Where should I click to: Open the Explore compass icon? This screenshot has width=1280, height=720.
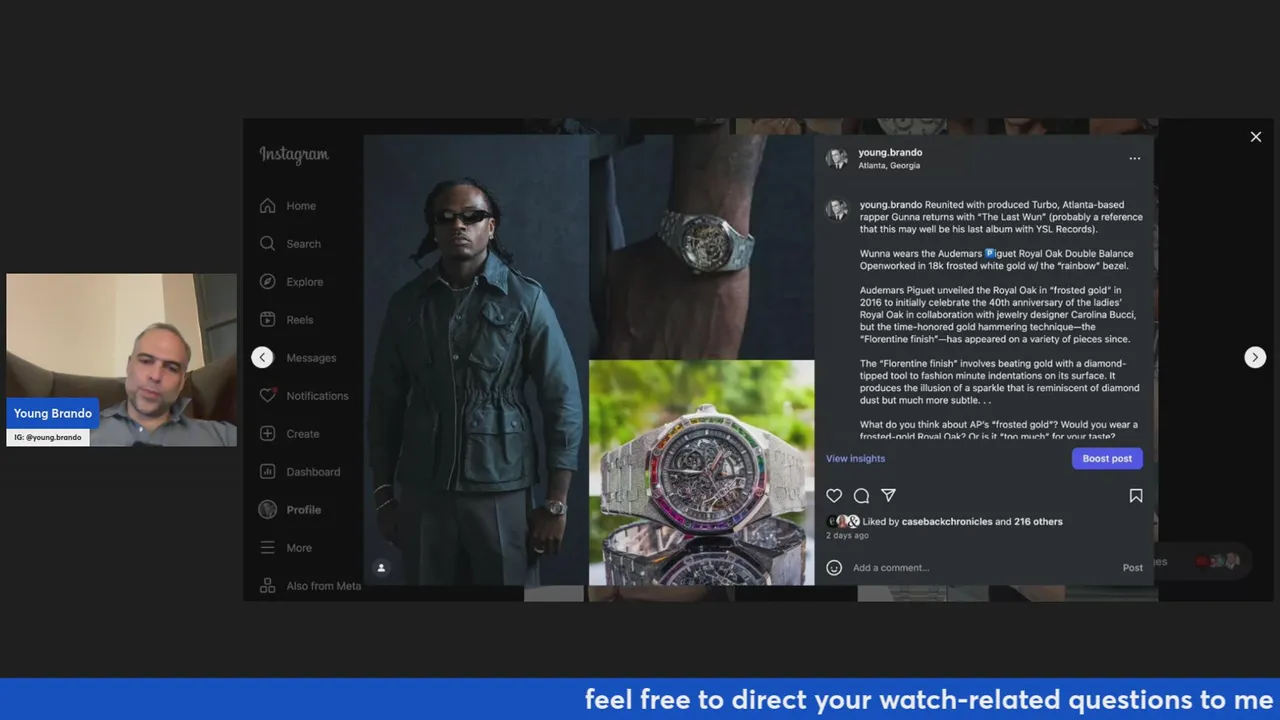coord(267,282)
